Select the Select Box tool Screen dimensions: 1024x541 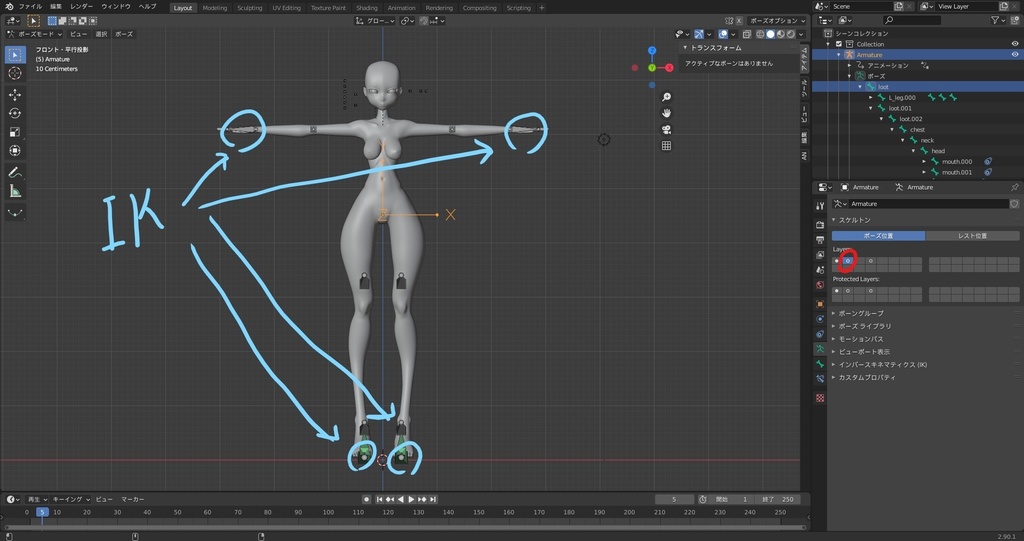click(14, 54)
